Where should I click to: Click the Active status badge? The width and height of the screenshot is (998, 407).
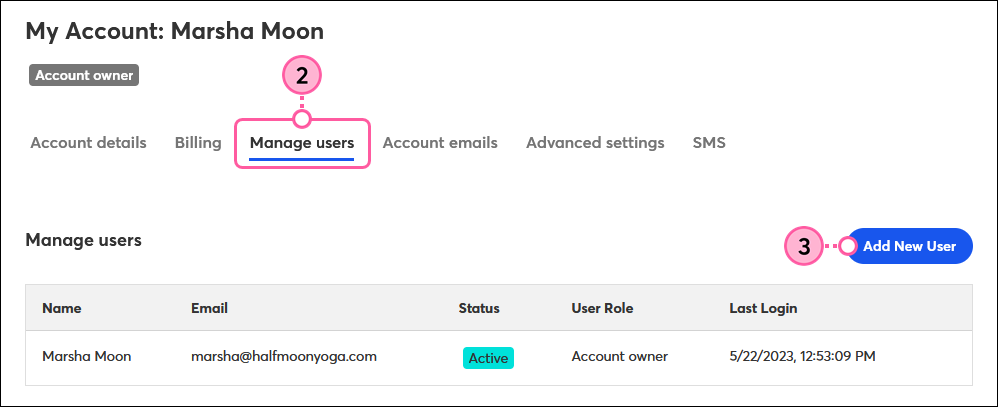click(488, 358)
